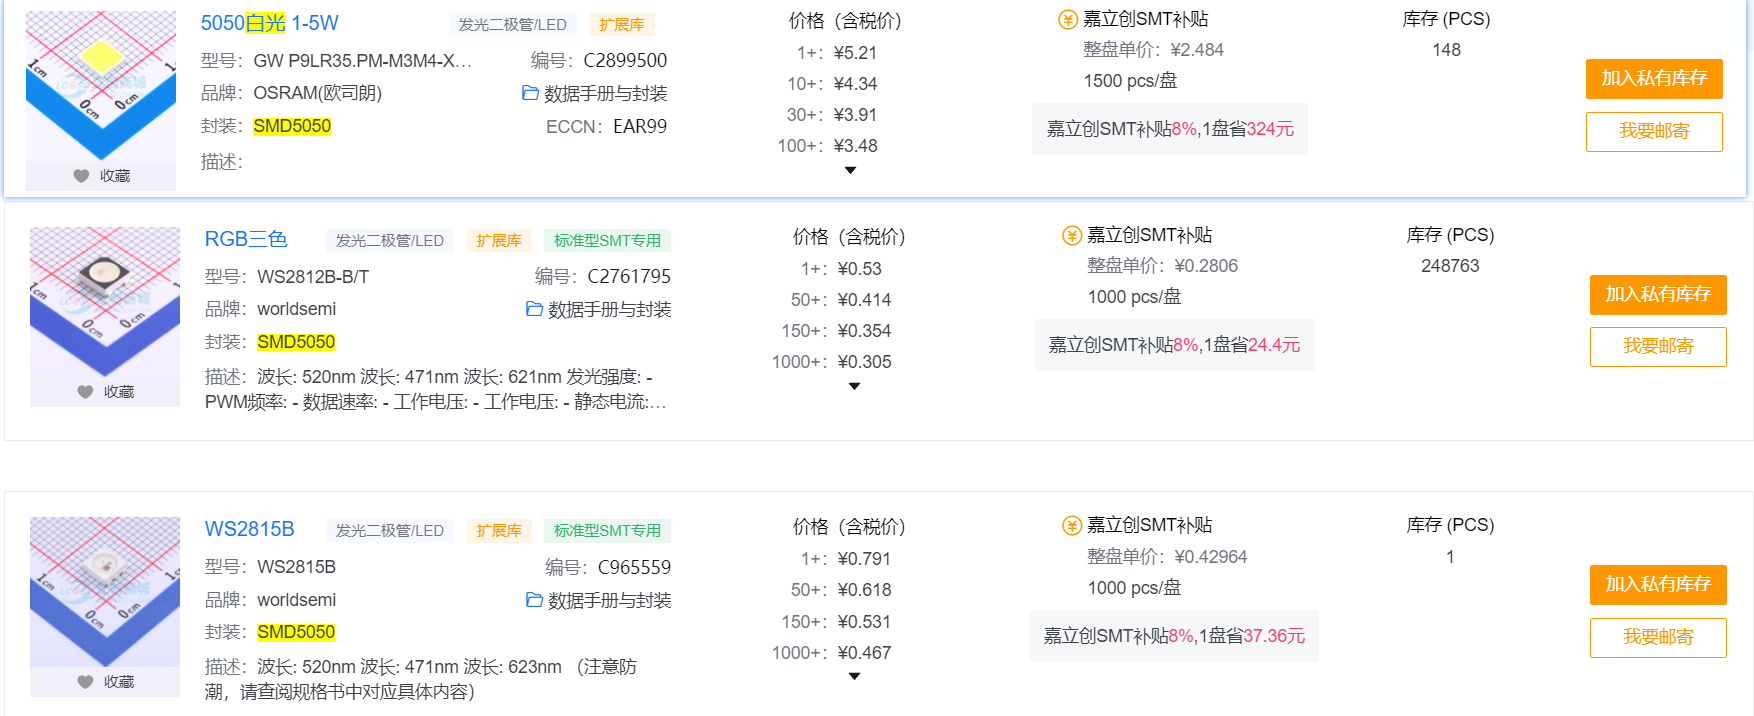Expand more price tiers for WS2815B

coord(854,677)
